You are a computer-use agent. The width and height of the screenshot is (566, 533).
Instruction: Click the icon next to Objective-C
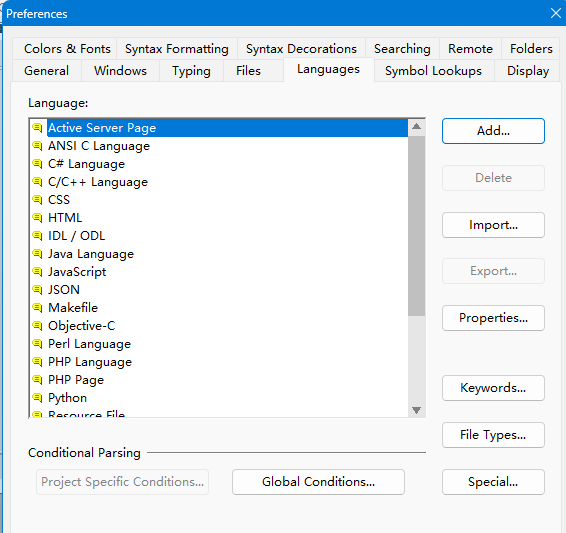tap(37, 326)
